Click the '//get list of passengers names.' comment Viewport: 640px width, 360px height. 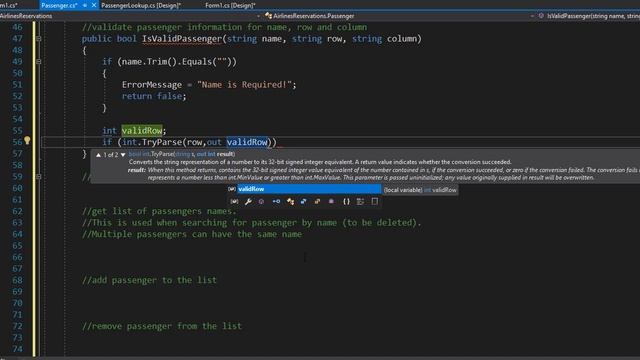click(x=159, y=211)
